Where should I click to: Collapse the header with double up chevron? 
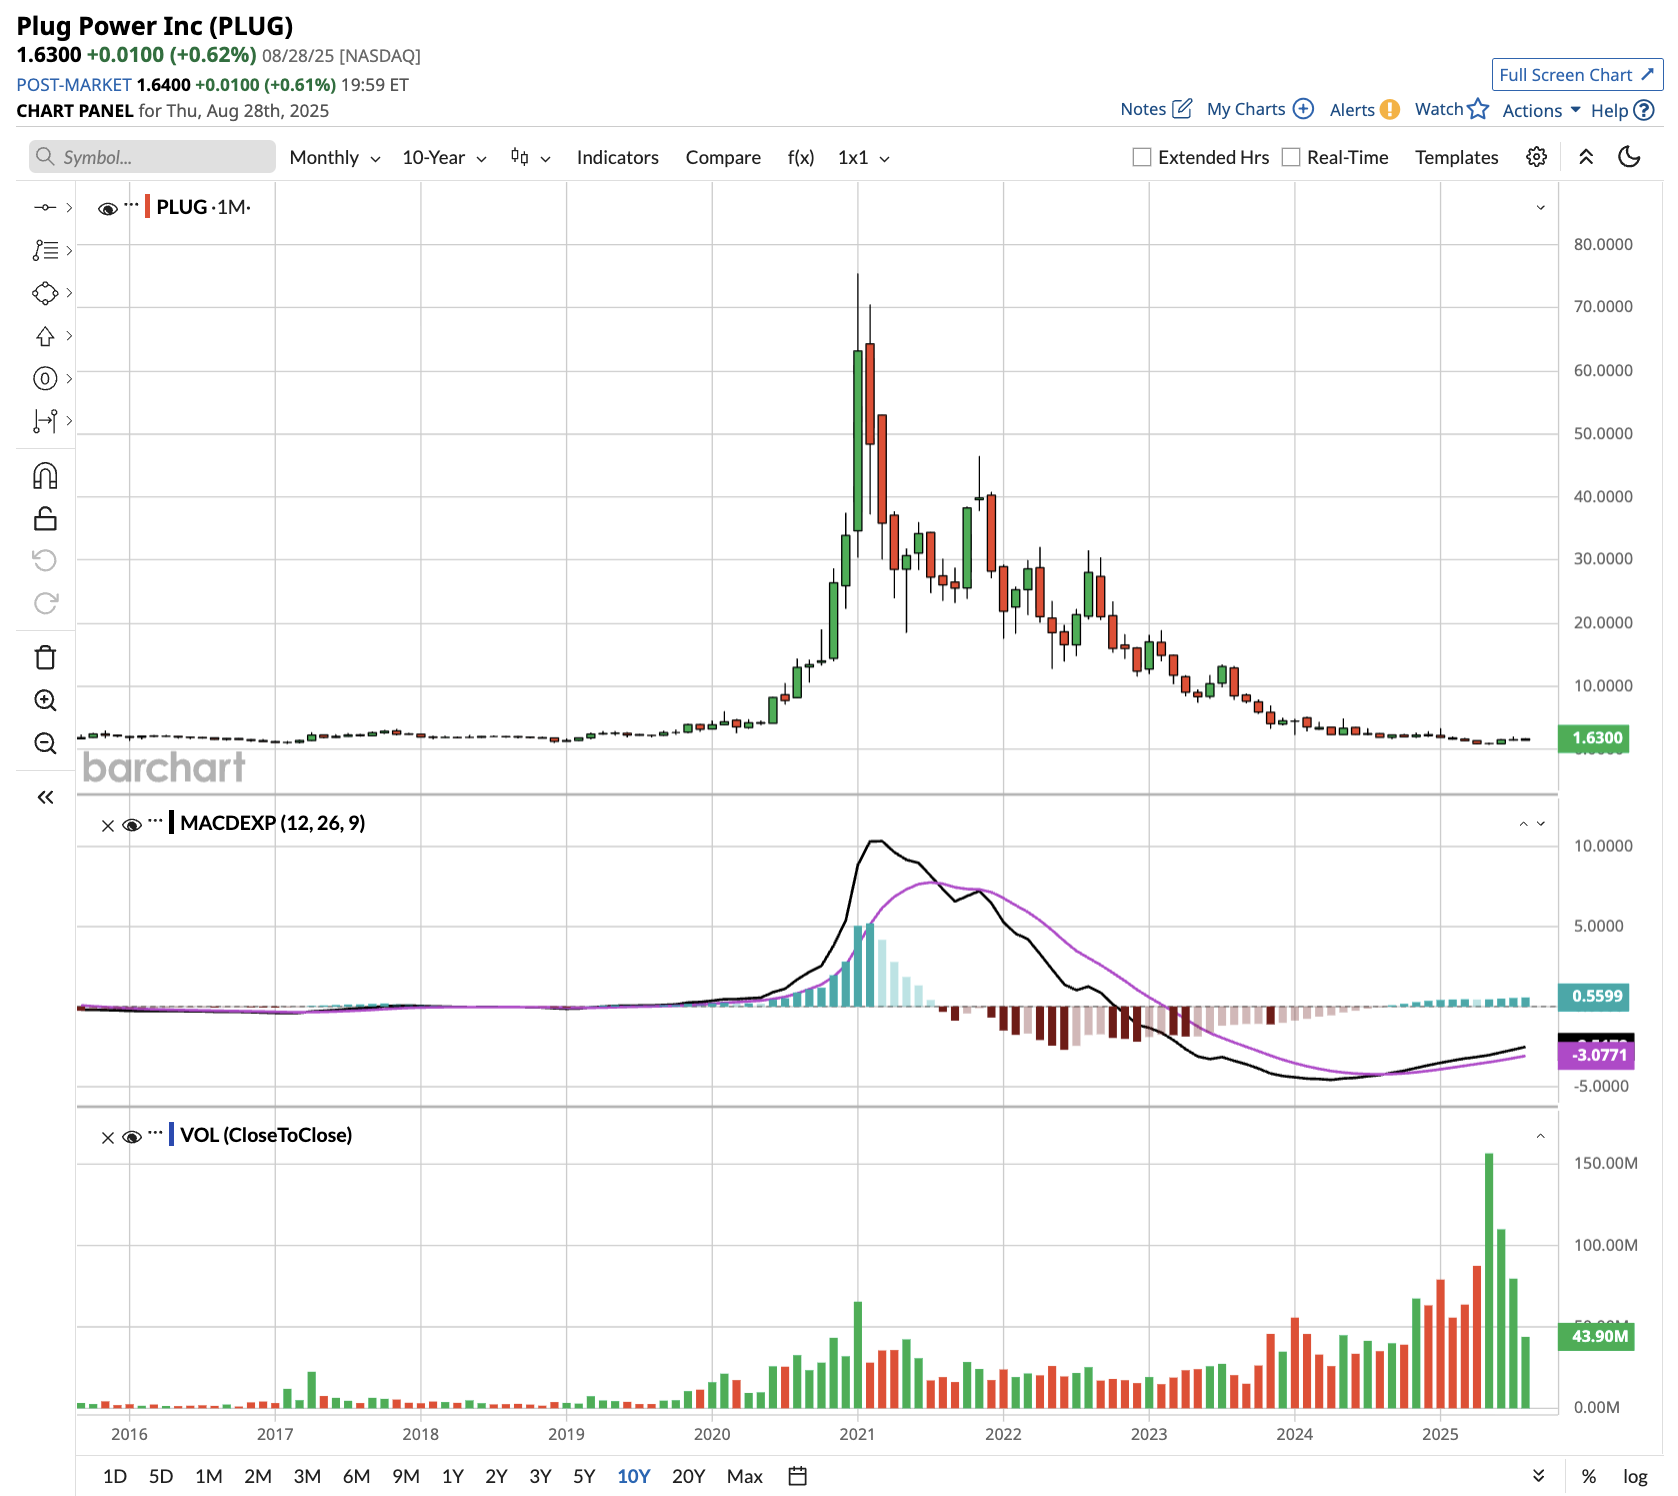tap(1586, 157)
